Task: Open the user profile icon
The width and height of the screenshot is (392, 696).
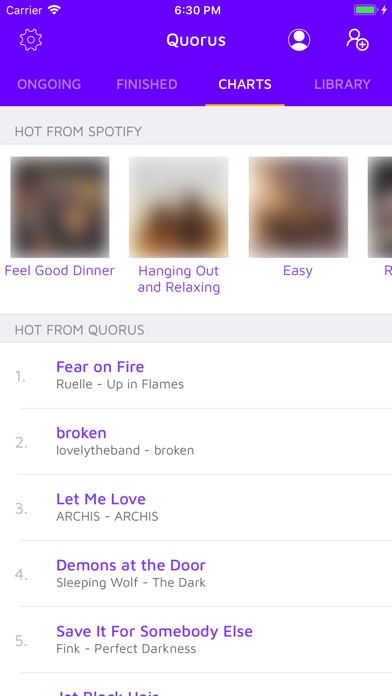Action: (x=299, y=40)
